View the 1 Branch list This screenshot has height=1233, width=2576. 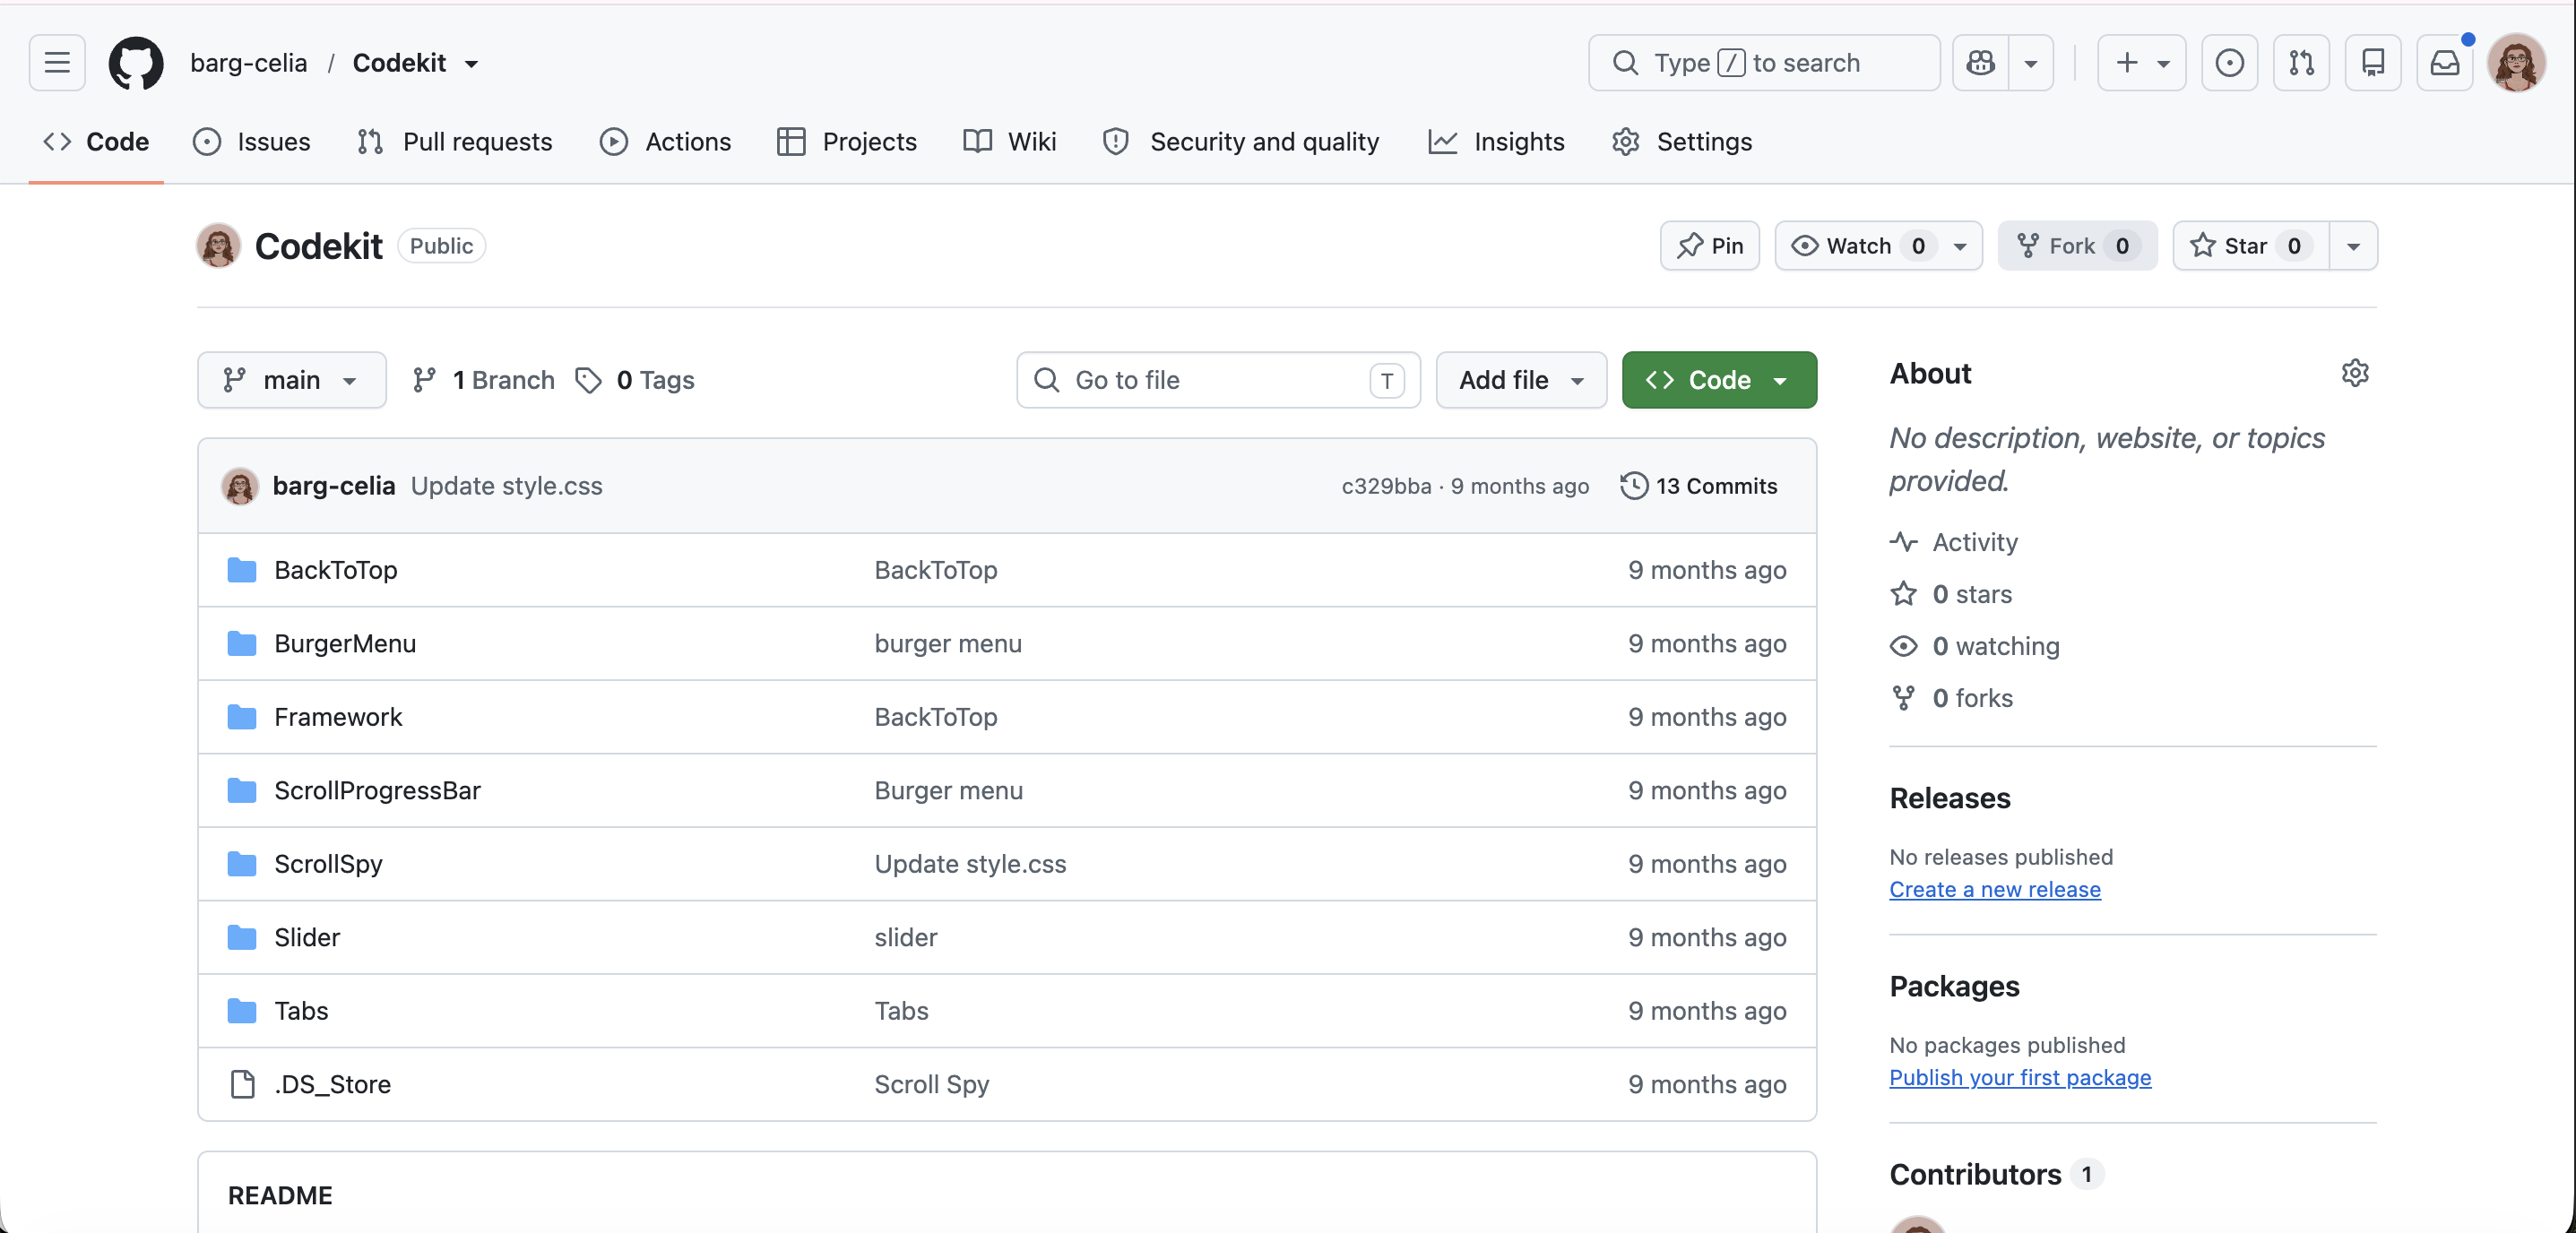tap(484, 380)
